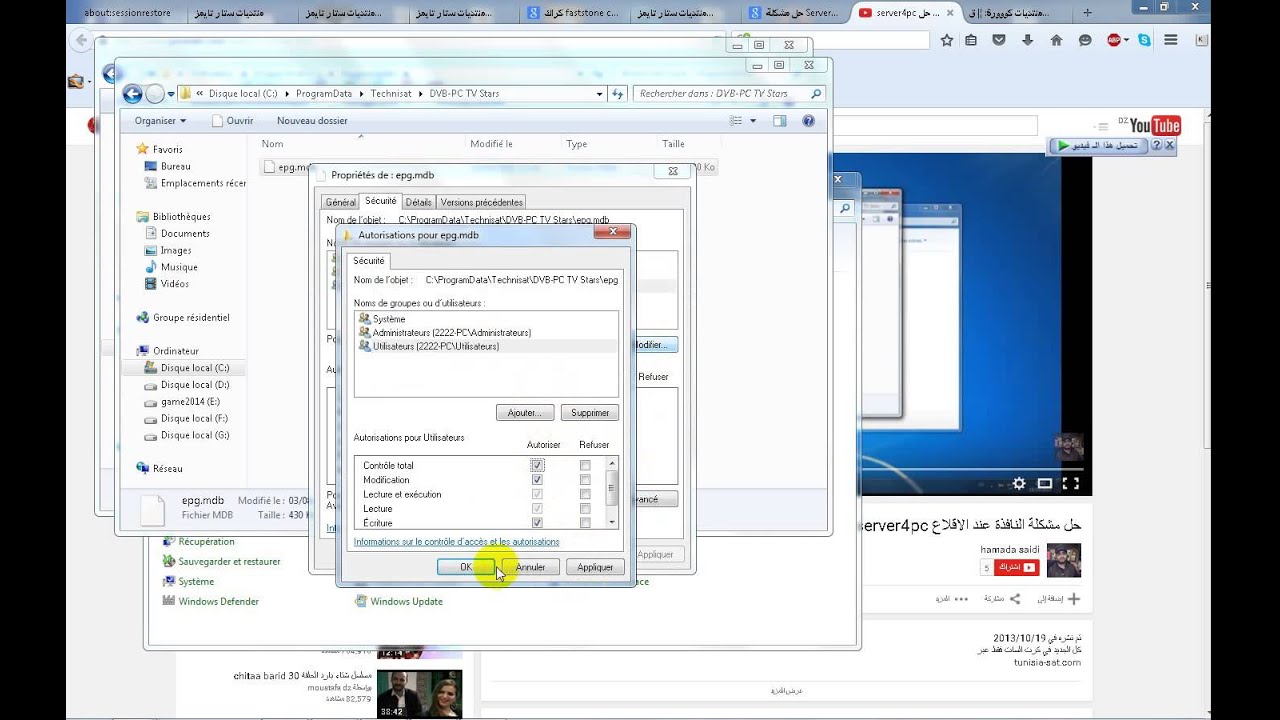
Task: Open Windows Update in the Control Panel
Action: tap(406, 601)
